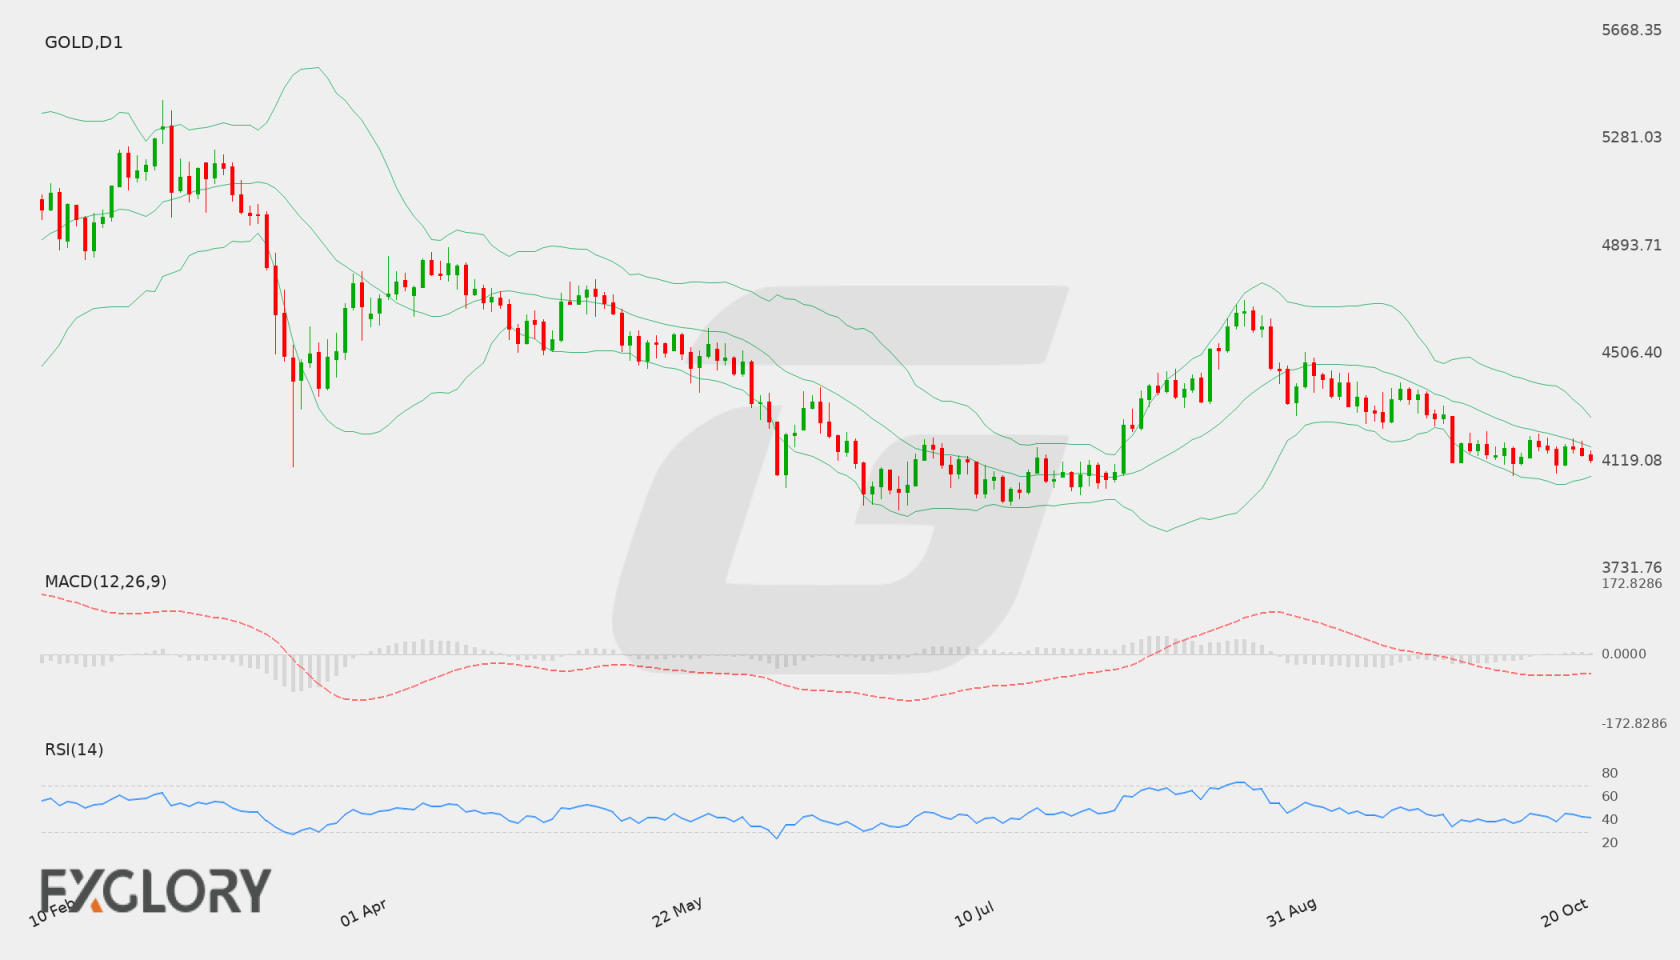Click the 4506.40 price label
This screenshot has width=1680, height=960.
click(1631, 352)
